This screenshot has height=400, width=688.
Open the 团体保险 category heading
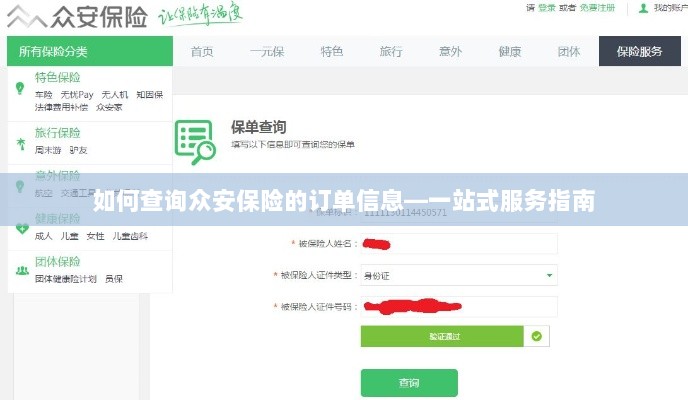click(x=57, y=262)
